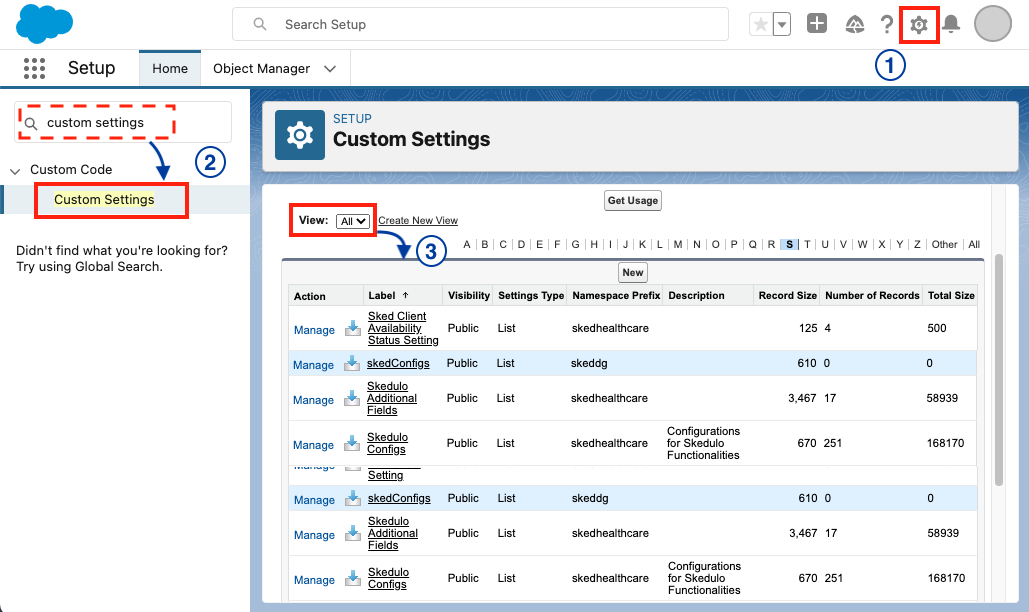
Task: Focus the Search Setup field
Action: click(x=480, y=24)
